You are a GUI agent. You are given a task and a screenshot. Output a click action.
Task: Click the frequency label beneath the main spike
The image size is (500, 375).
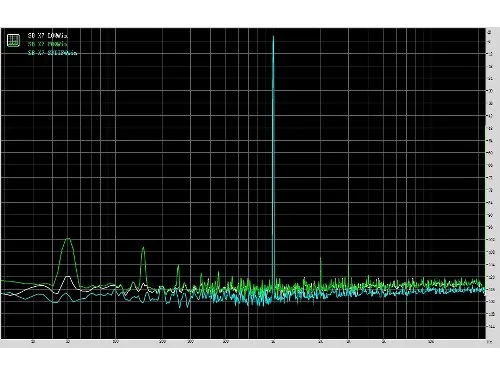coord(273,342)
